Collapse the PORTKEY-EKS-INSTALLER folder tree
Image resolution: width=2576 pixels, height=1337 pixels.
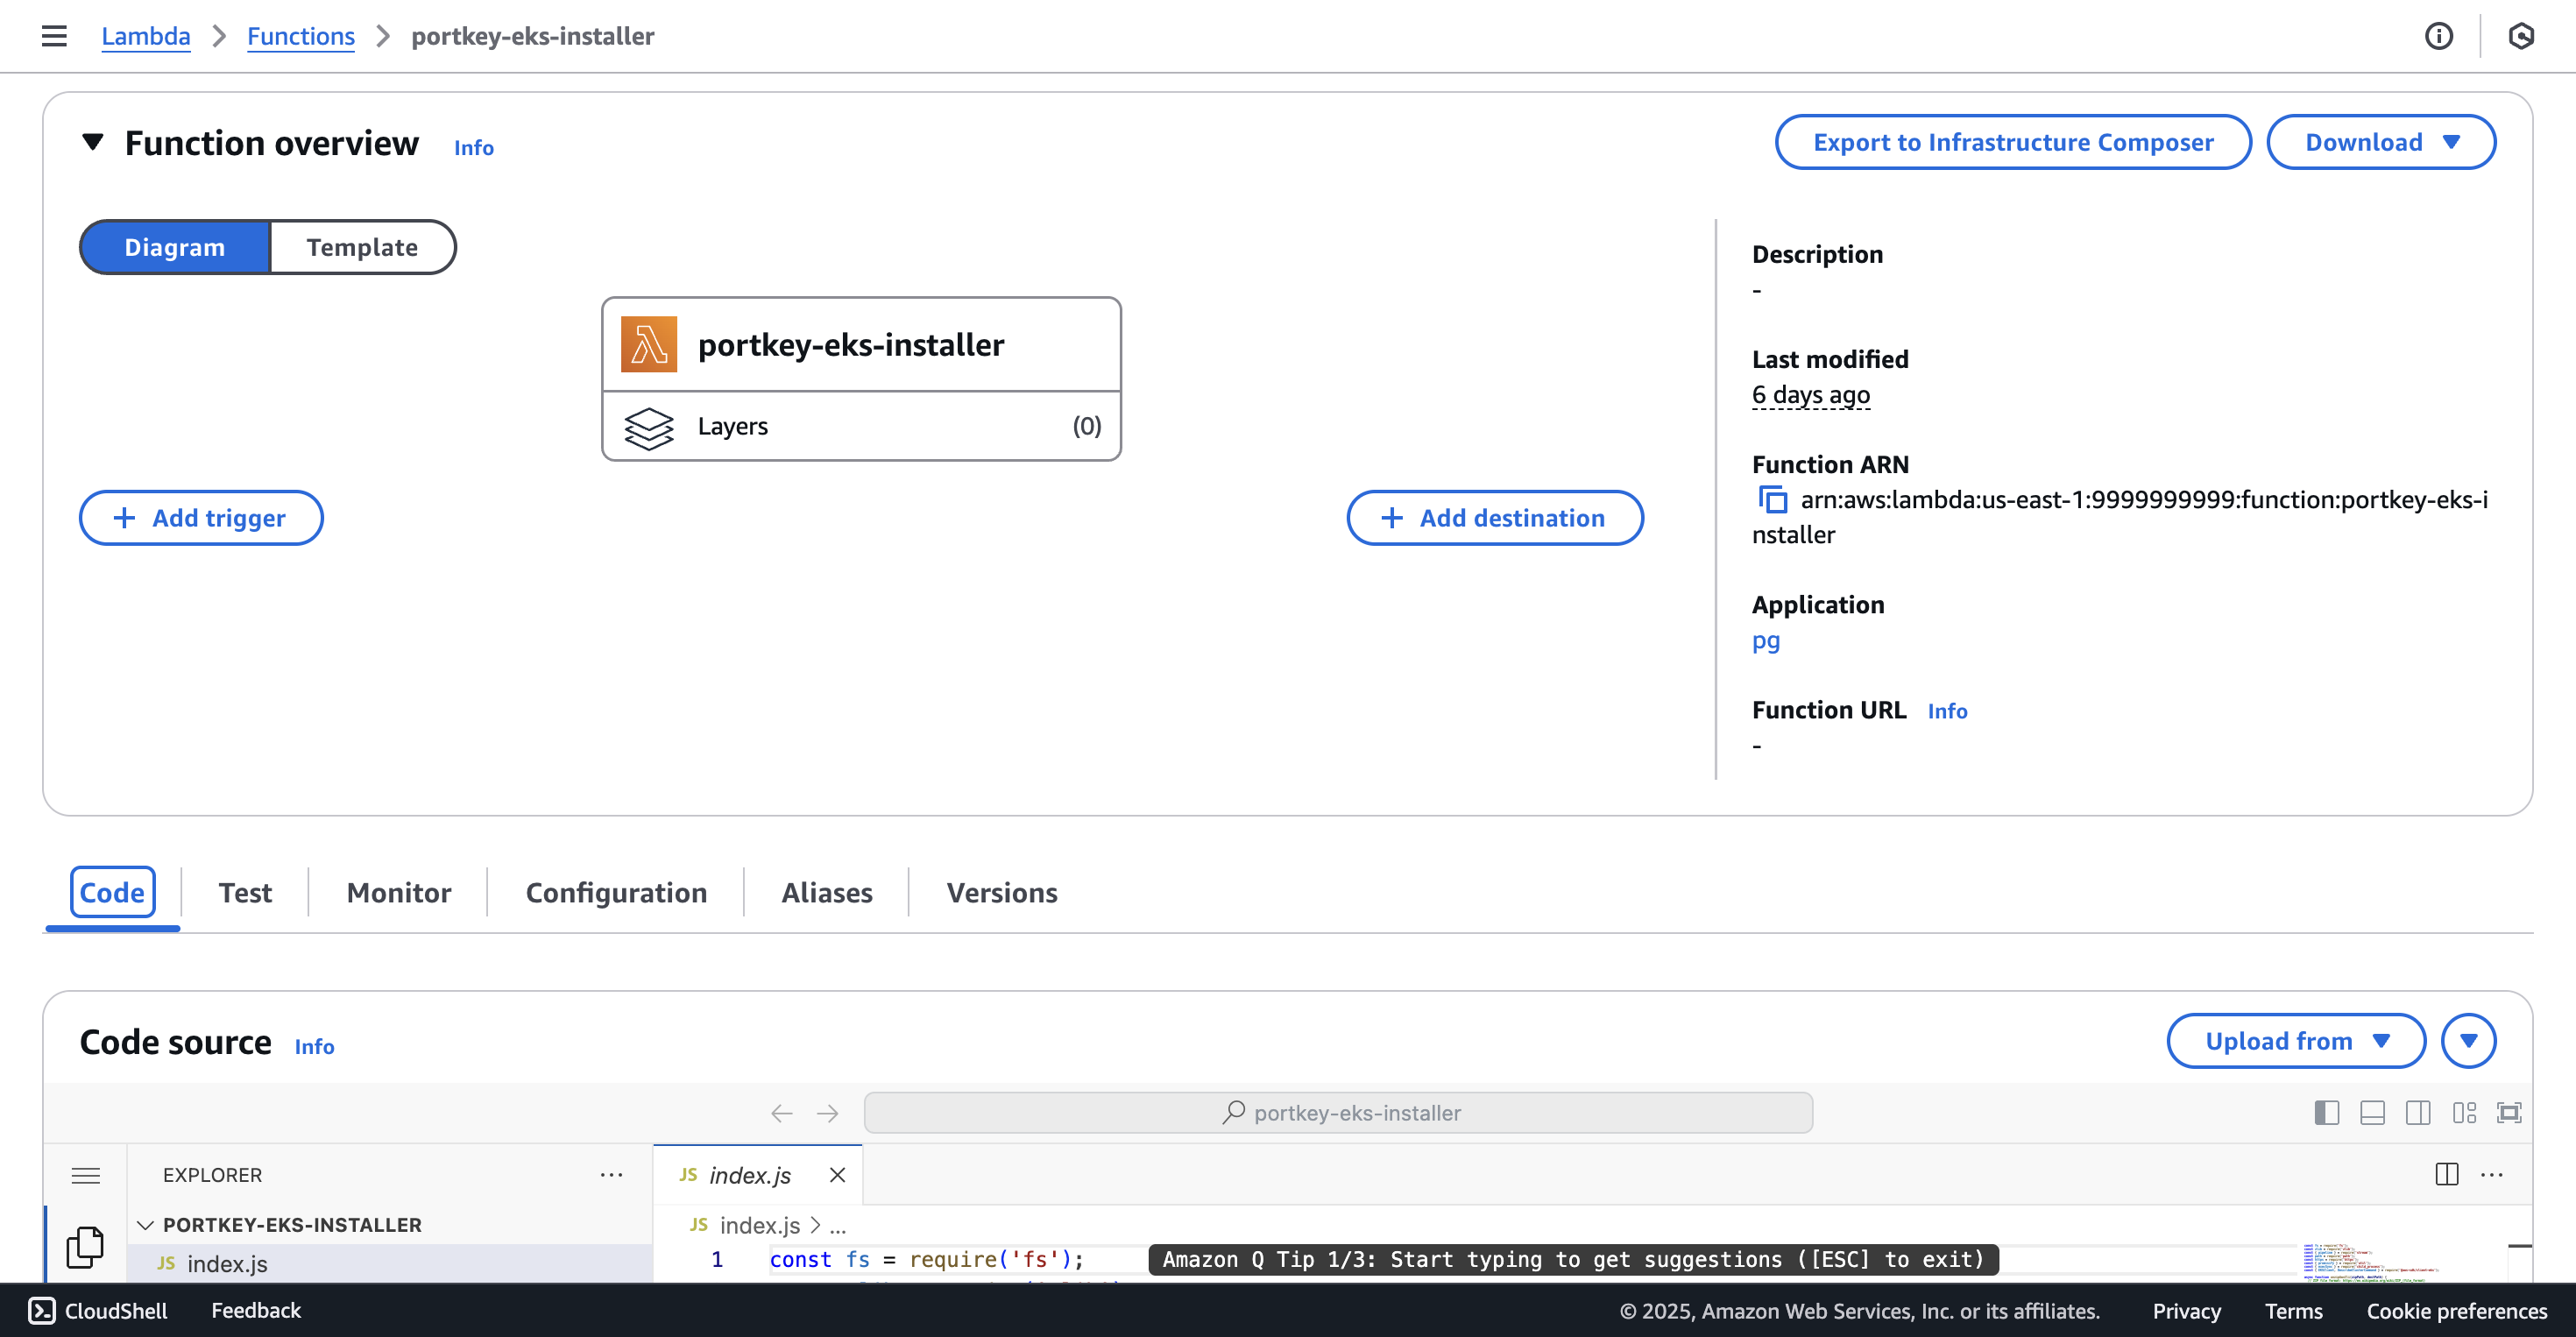point(146,1225)
